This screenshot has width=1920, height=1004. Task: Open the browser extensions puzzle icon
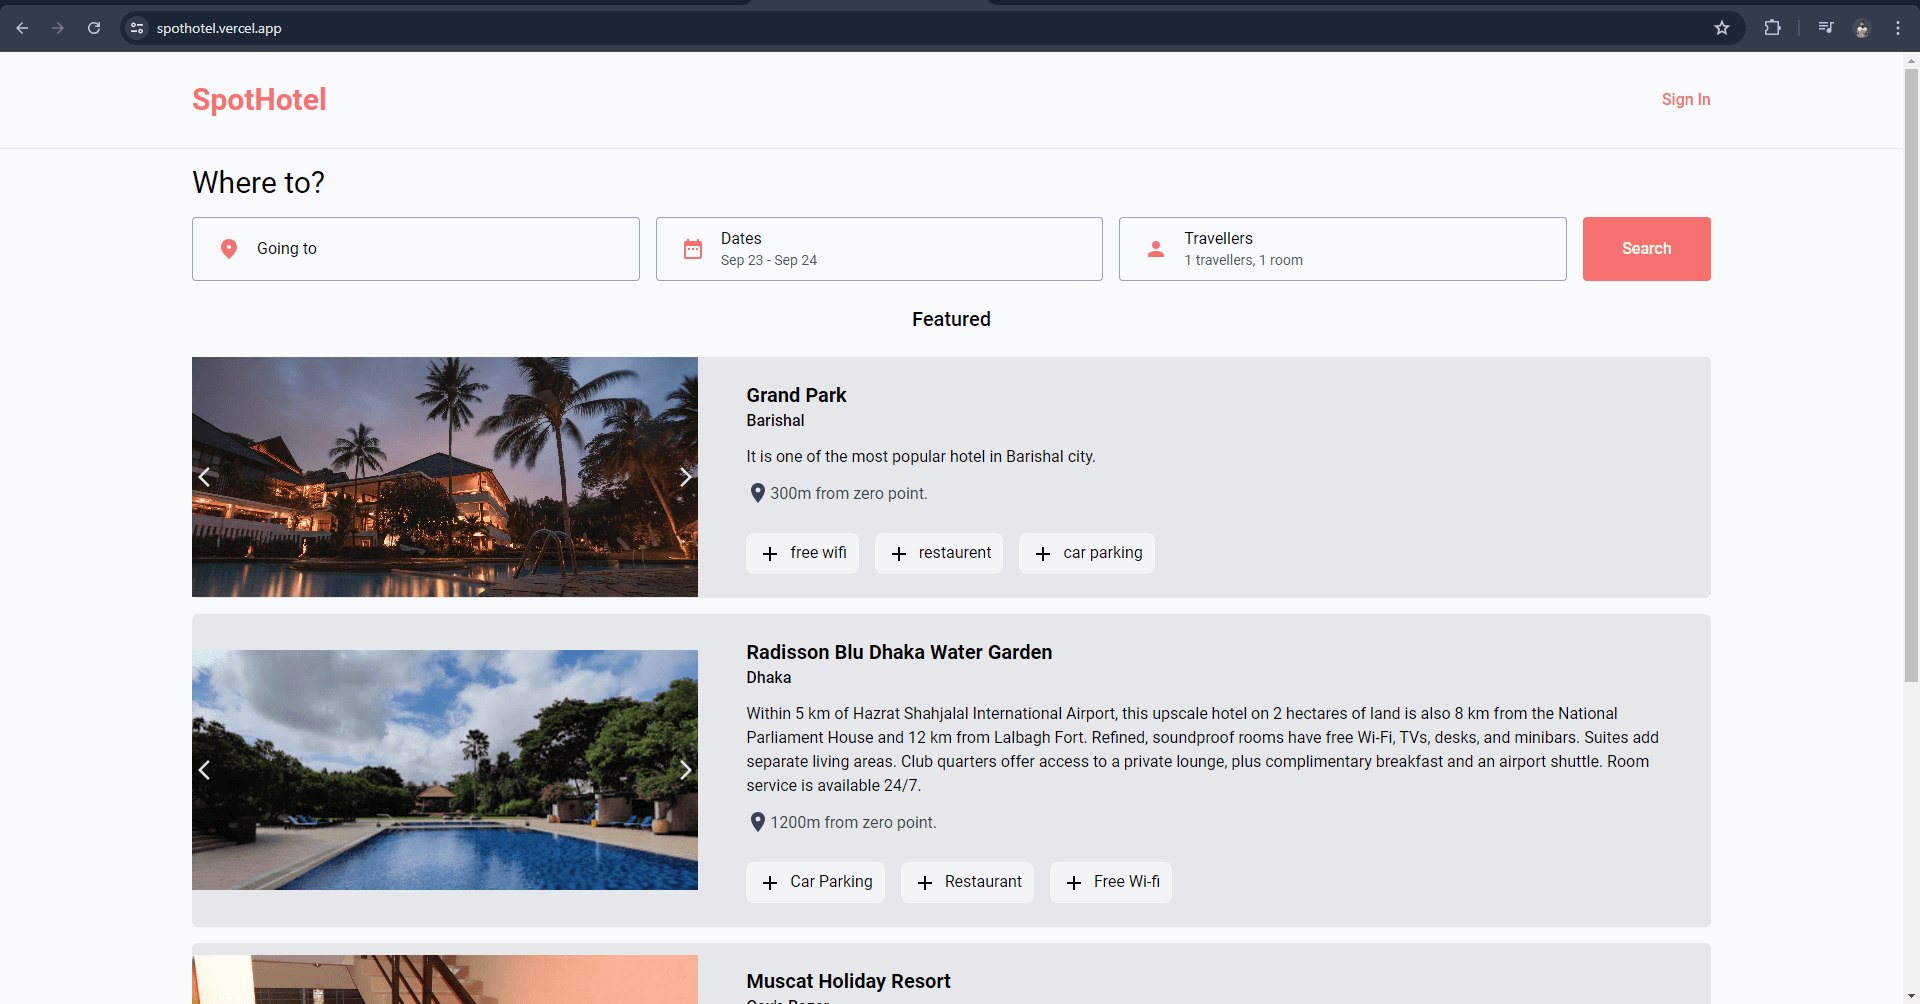1772,28
